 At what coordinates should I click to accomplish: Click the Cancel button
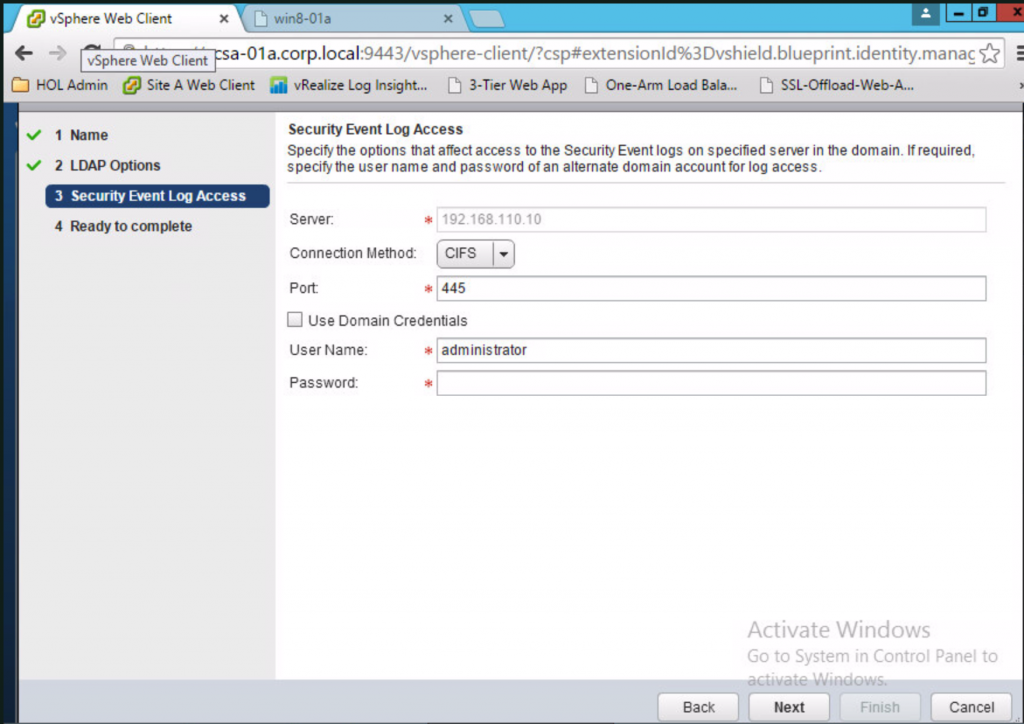(x=971, y=706)
